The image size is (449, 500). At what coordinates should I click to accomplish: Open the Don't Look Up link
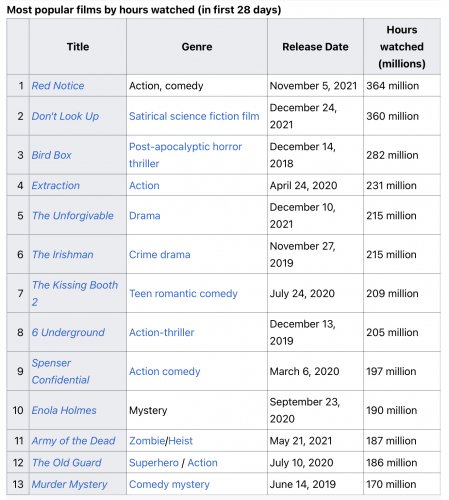(65, 116)
